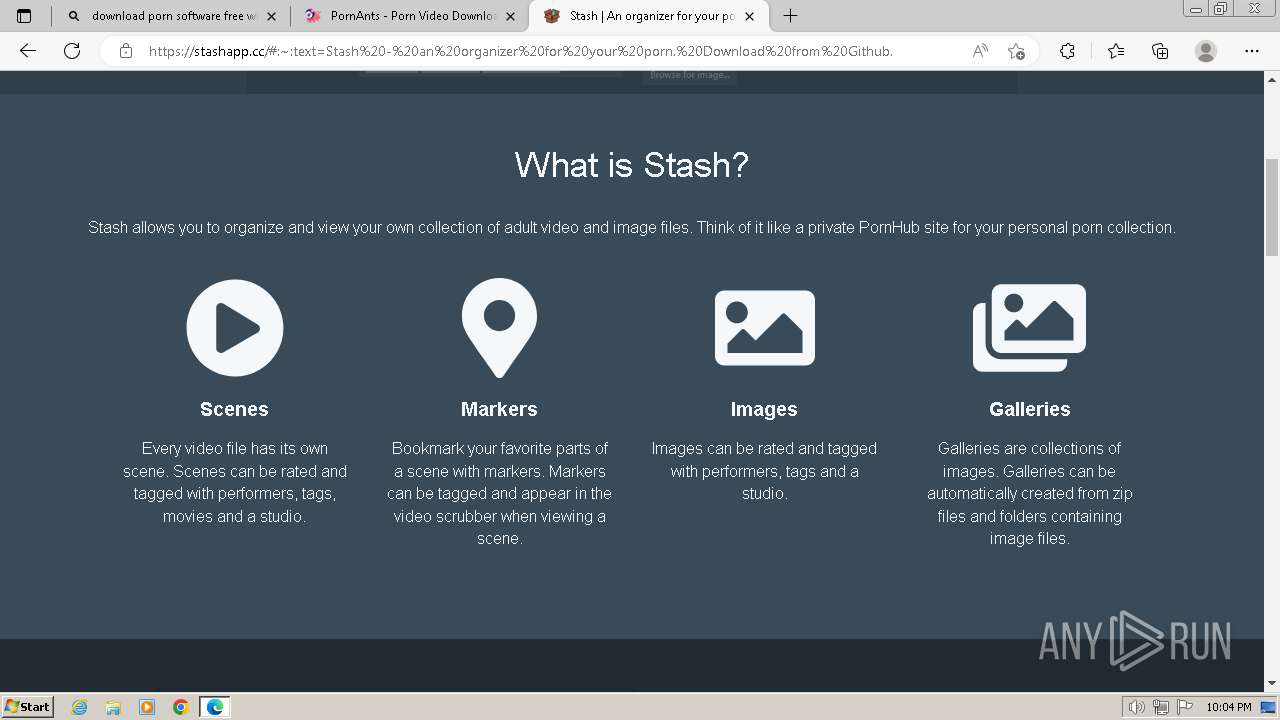Click the Markers description paragraph
The width and height of the screenshot is (1280, 720).
[499, 493]
